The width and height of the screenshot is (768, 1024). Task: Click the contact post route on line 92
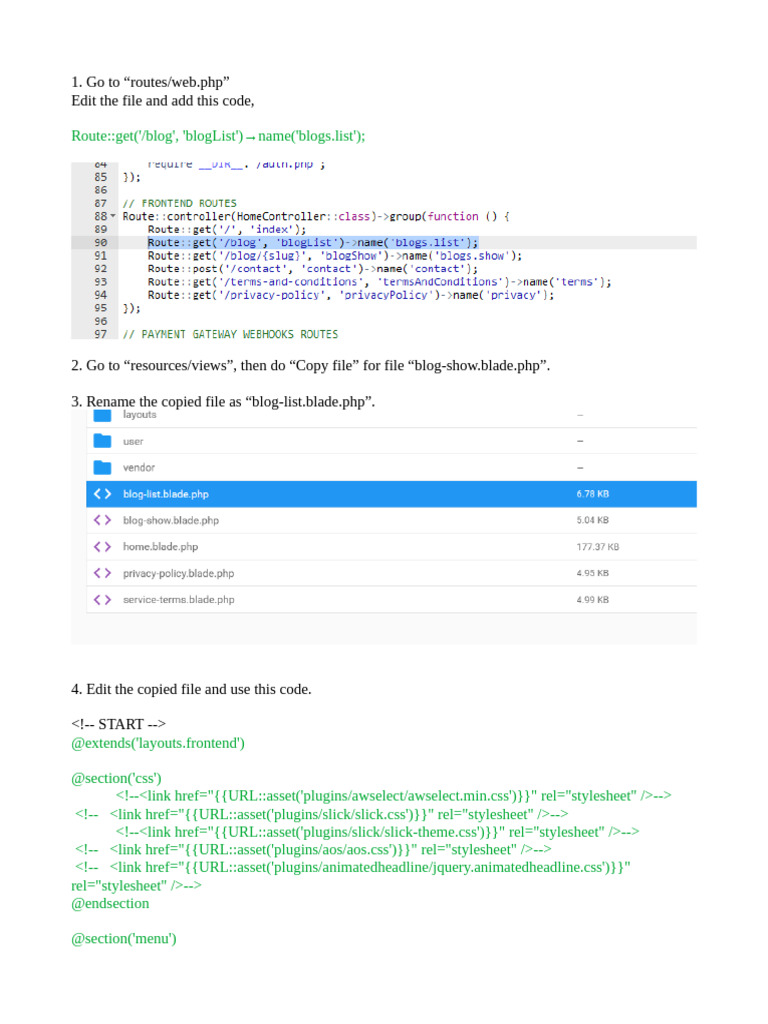click(x=313, y=268)
